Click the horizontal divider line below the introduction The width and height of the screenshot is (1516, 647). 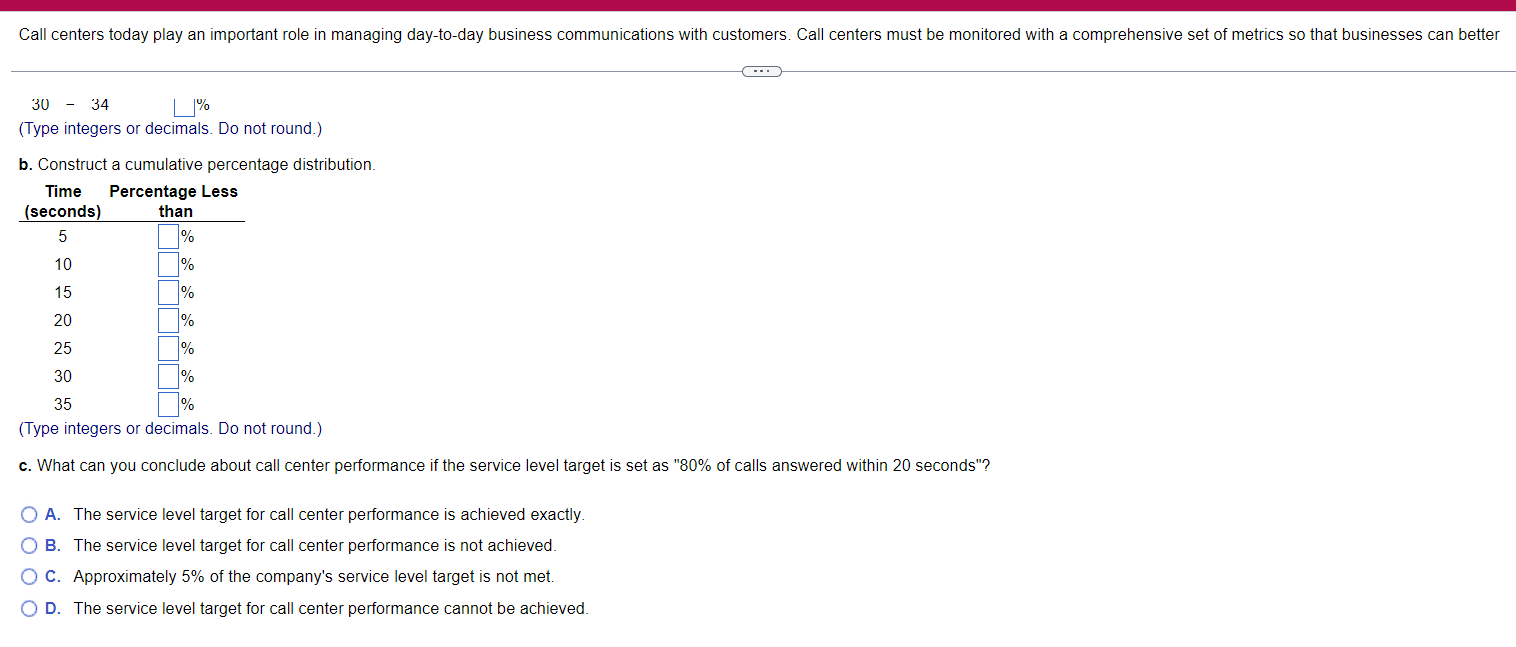coord(400,70)
